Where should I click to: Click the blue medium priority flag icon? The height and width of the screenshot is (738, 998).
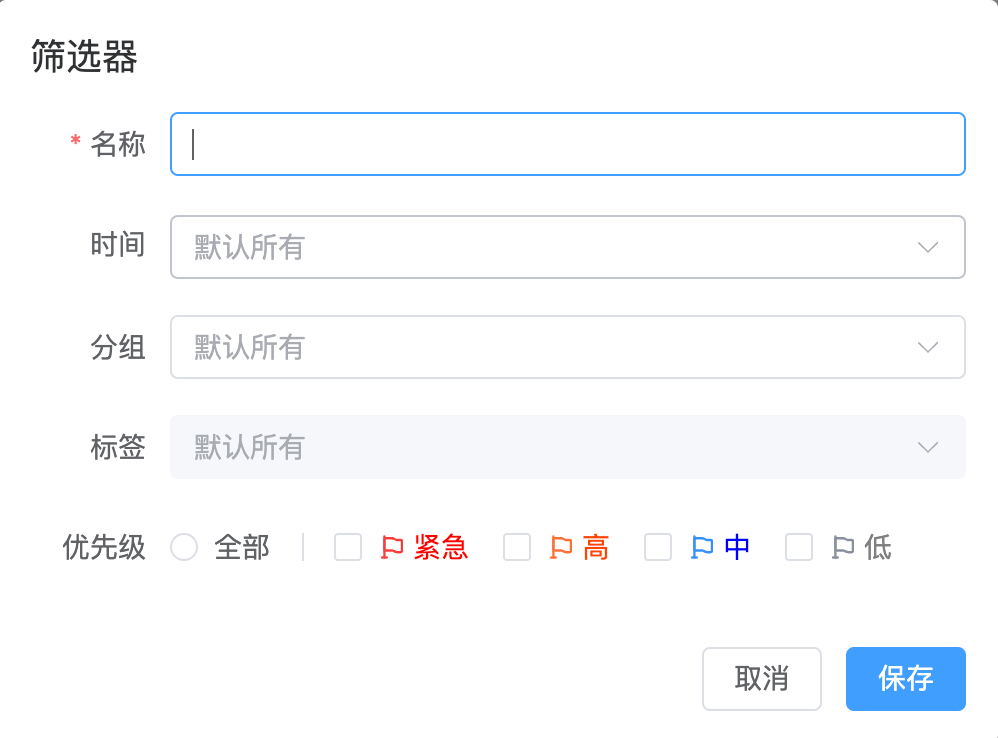pos(702,547)
